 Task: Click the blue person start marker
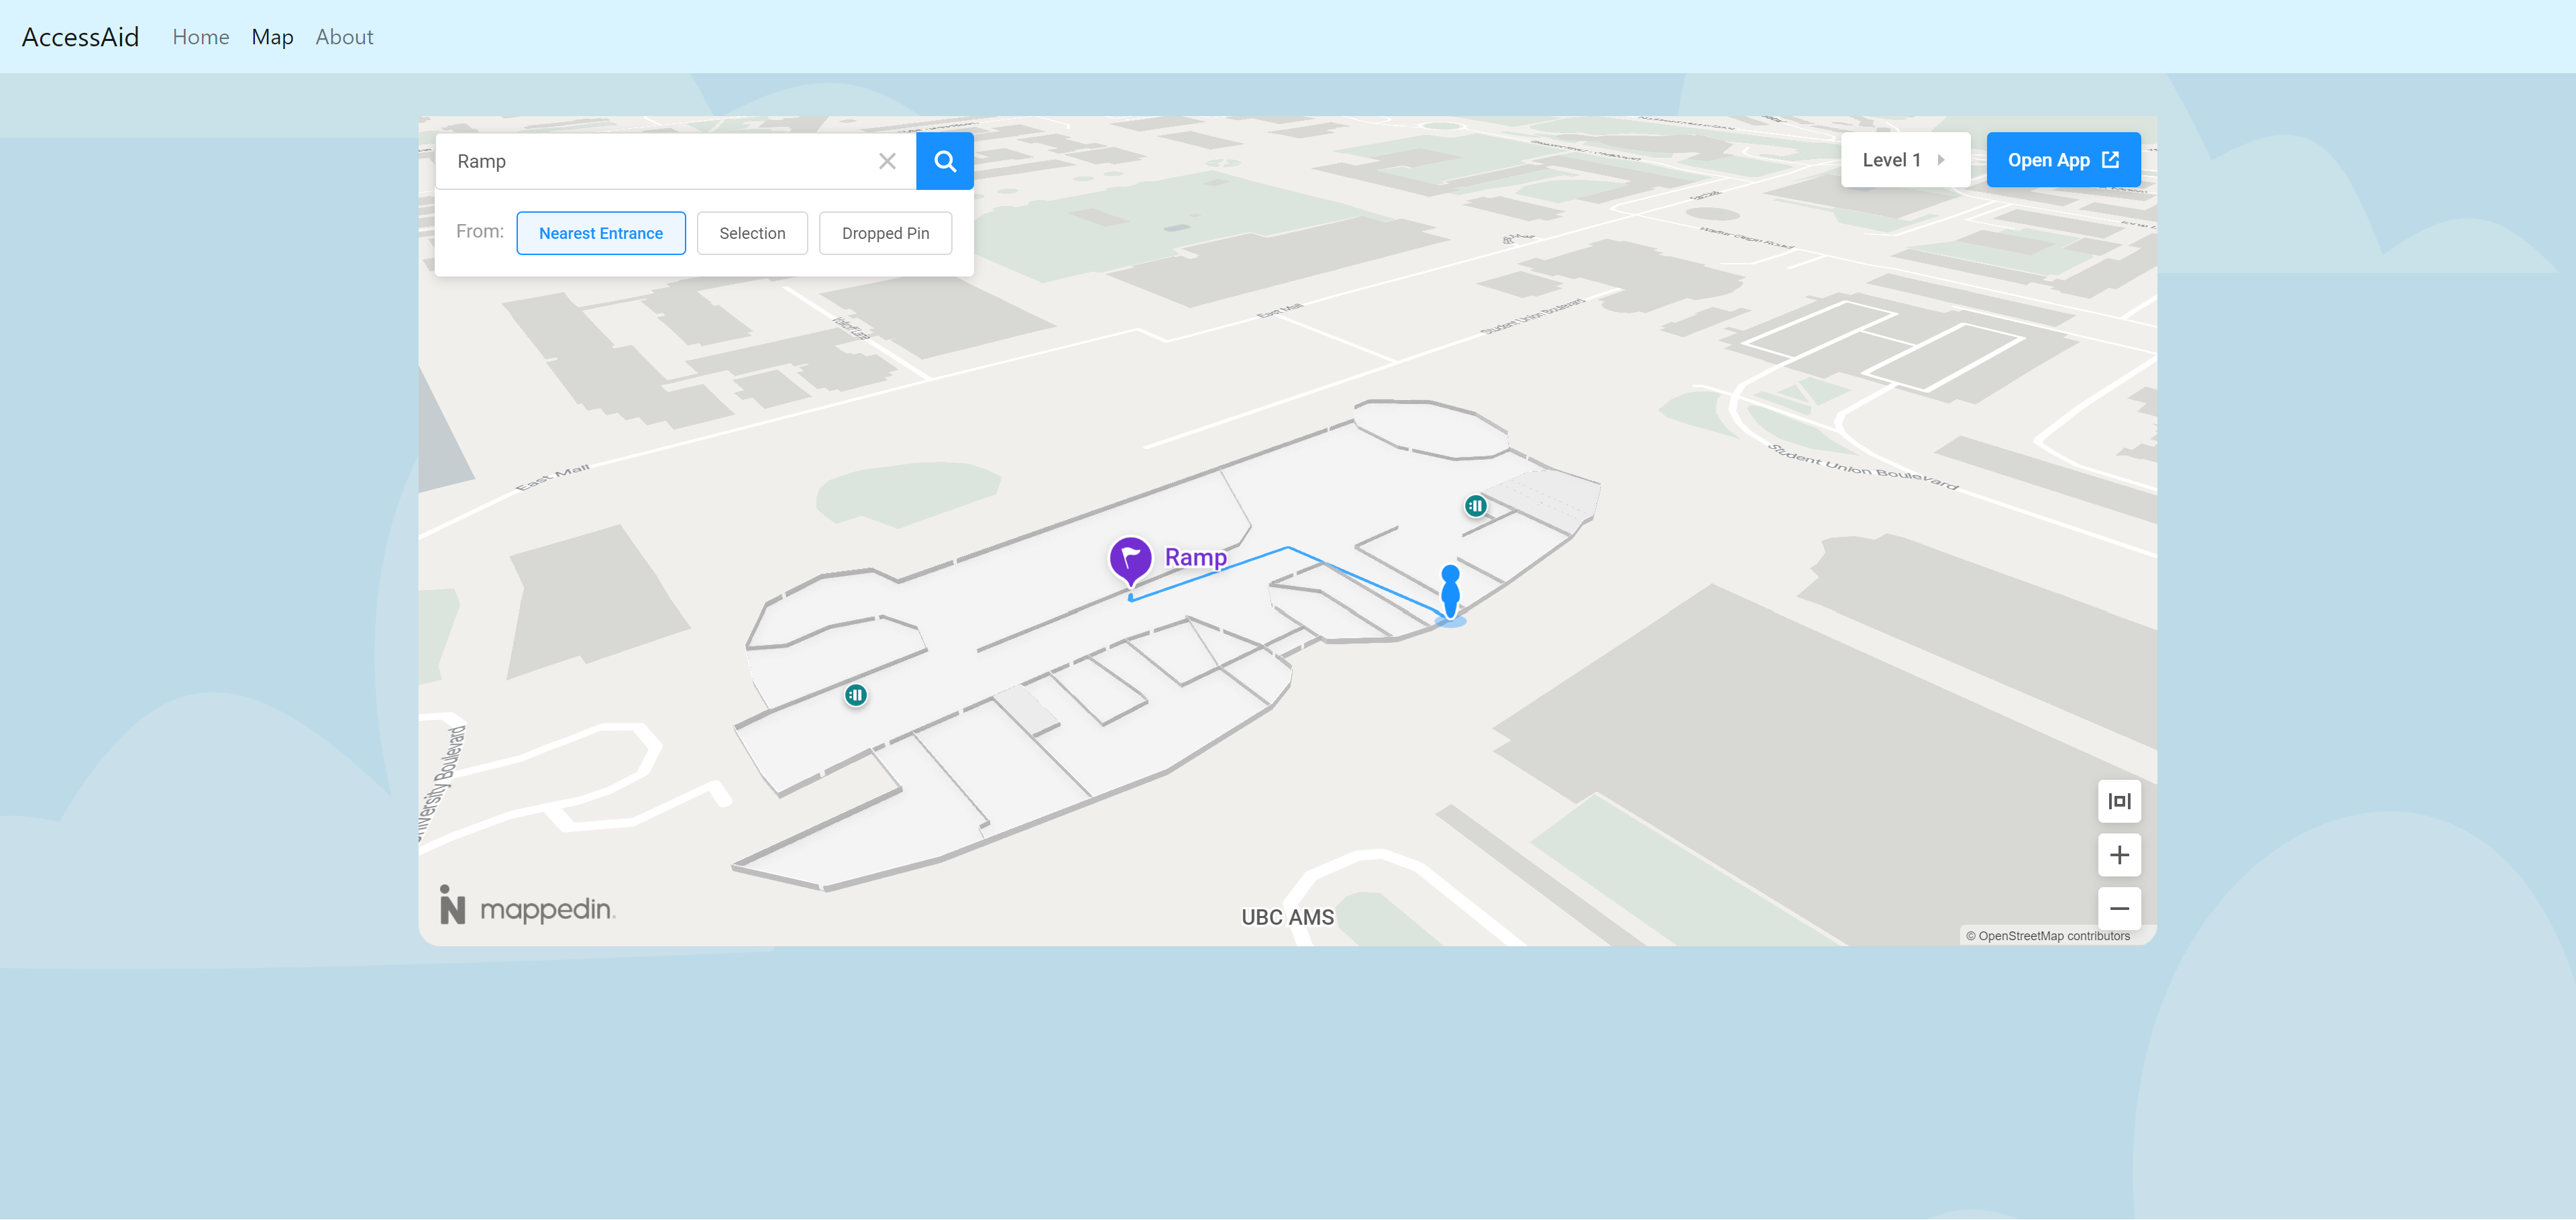[x=1449, y=592]
